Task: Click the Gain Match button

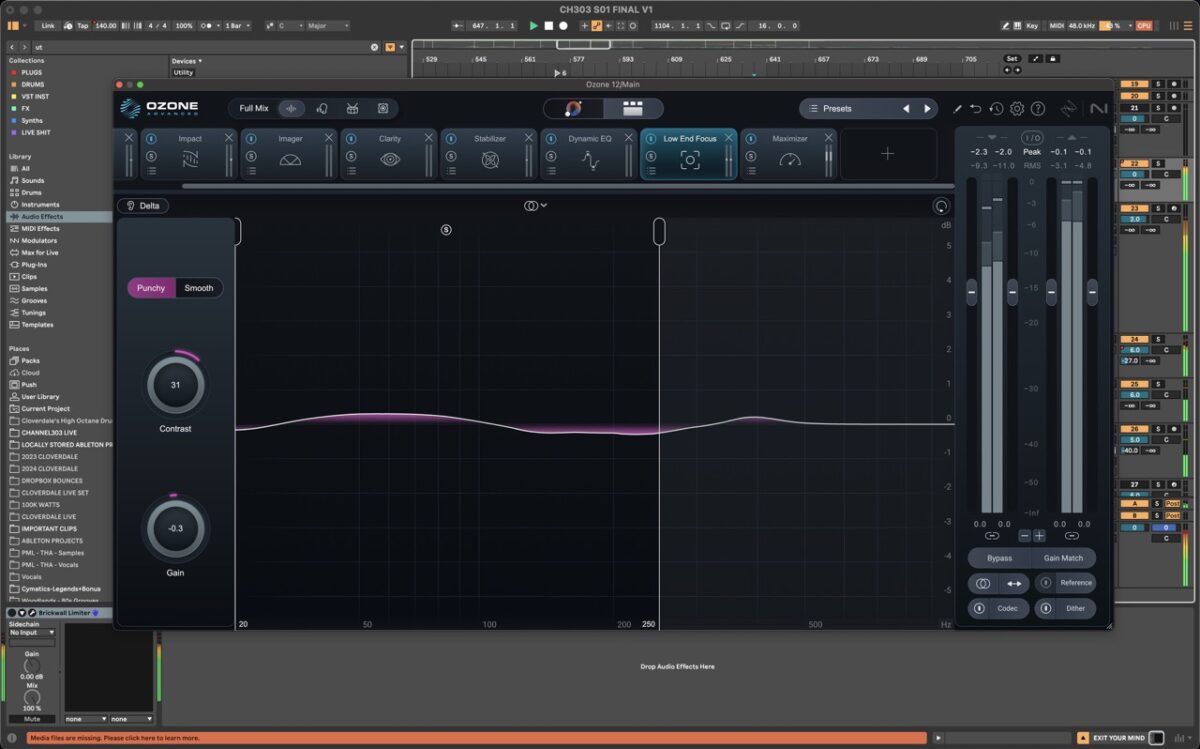Action: click(1064, 558)
